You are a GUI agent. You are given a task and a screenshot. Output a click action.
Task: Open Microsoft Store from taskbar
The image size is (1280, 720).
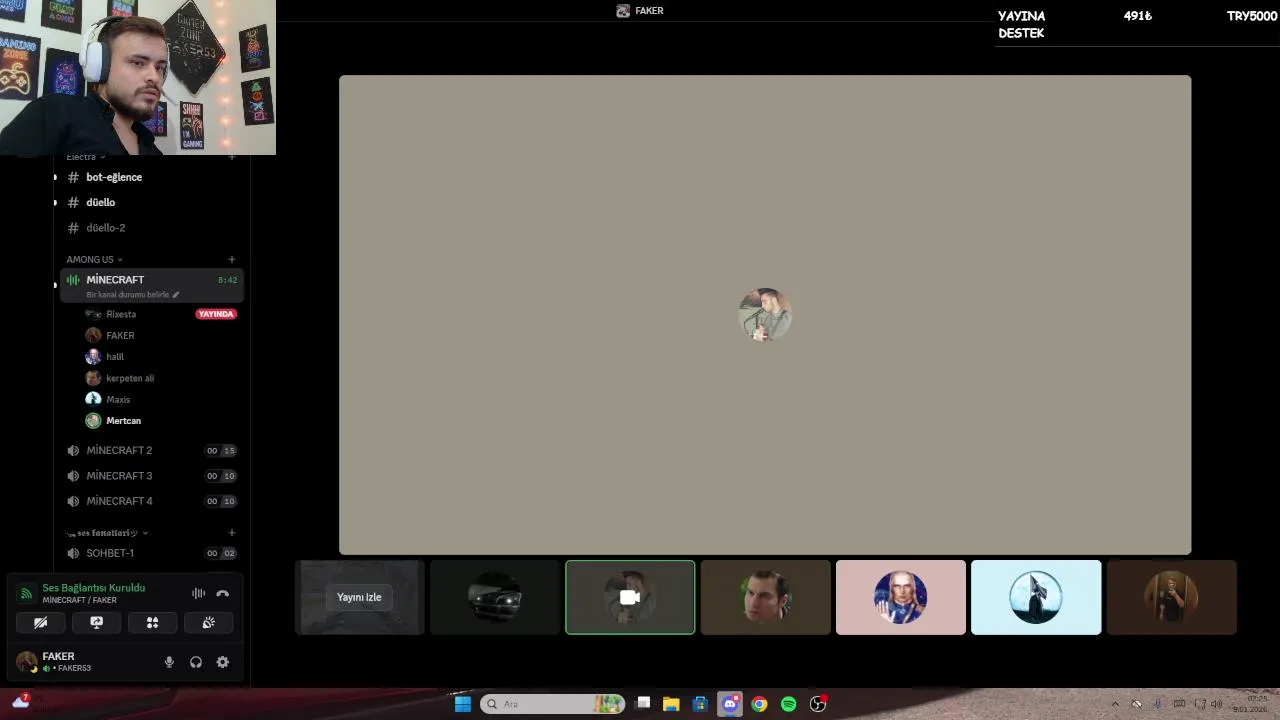coord(700,704)
